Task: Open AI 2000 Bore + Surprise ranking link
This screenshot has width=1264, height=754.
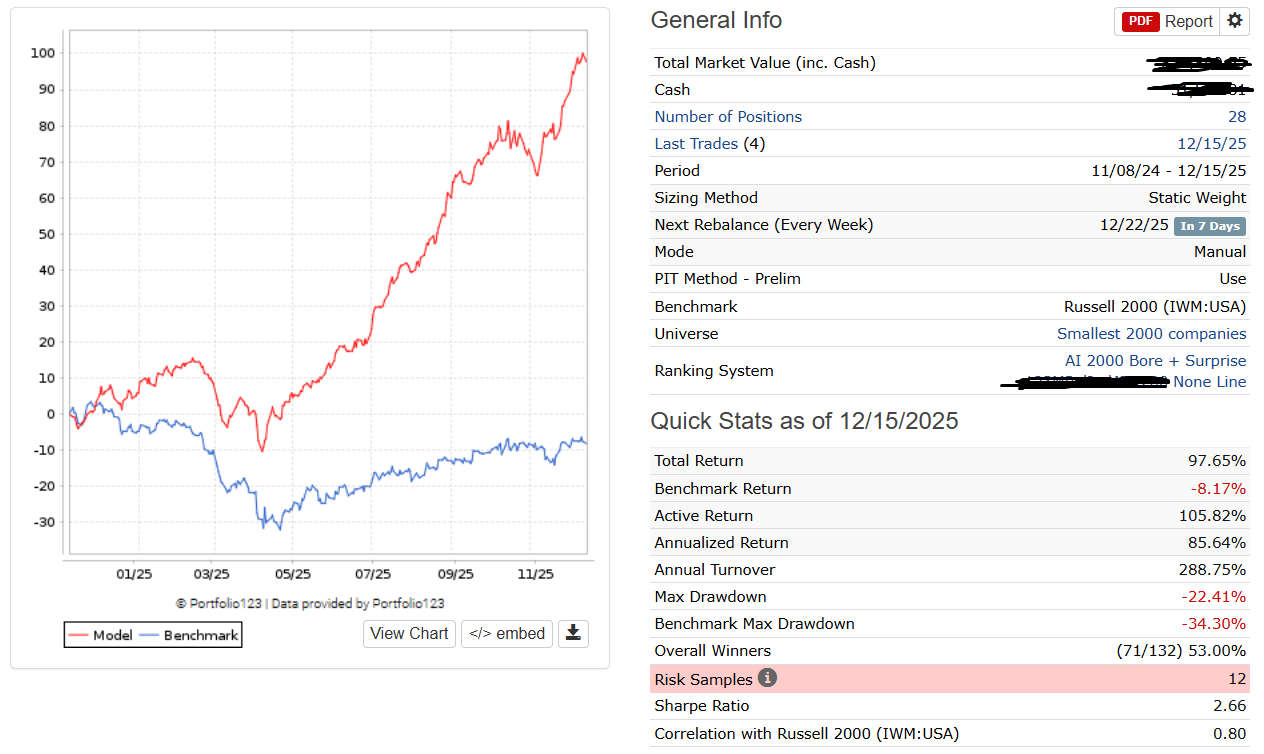Action: click(x=1155, y=361)
